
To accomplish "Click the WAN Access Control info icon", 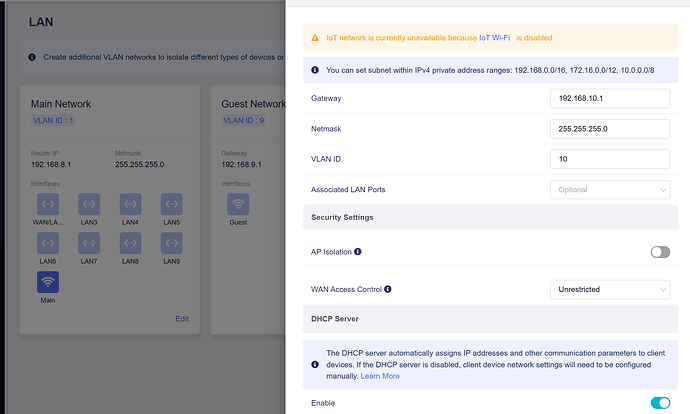I will point(388,289).
